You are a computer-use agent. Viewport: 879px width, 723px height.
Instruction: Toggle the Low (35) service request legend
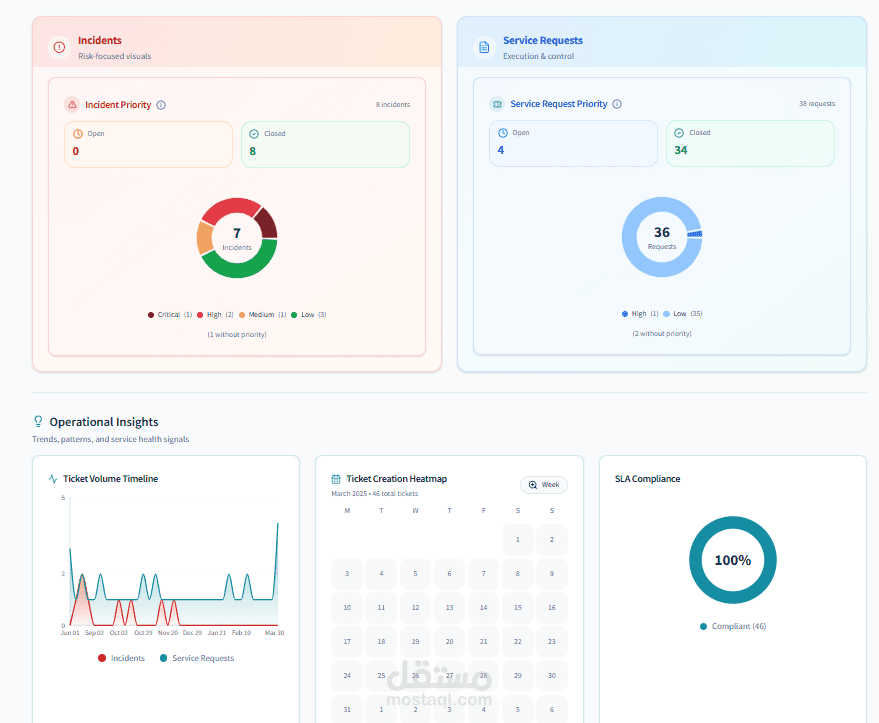[683, 314]
